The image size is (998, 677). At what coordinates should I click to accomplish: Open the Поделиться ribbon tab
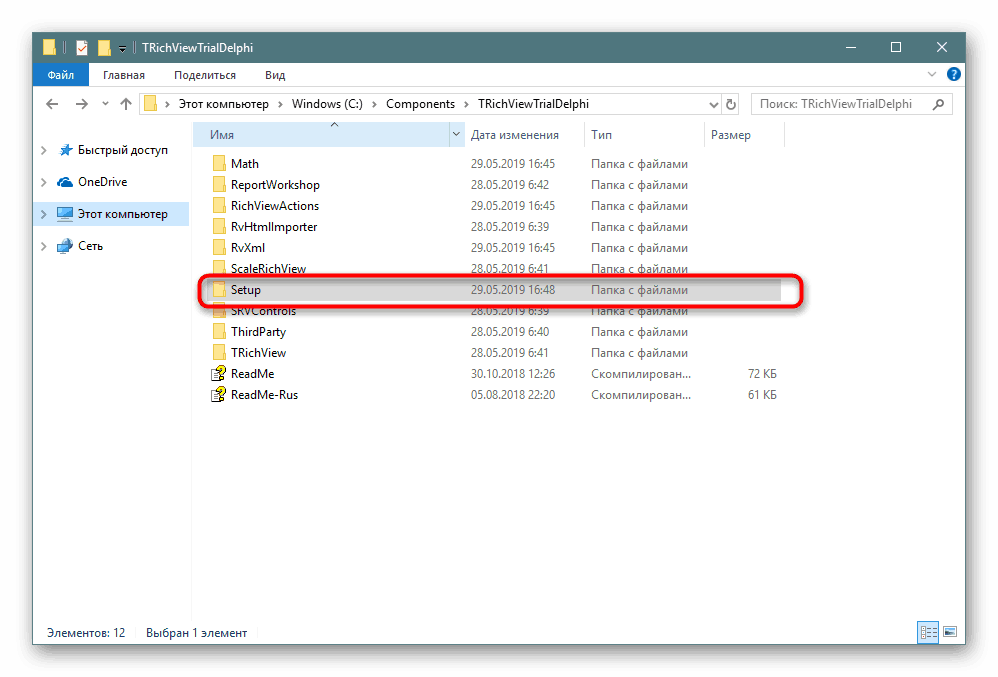pyautogui.click(x=204, y=75)
